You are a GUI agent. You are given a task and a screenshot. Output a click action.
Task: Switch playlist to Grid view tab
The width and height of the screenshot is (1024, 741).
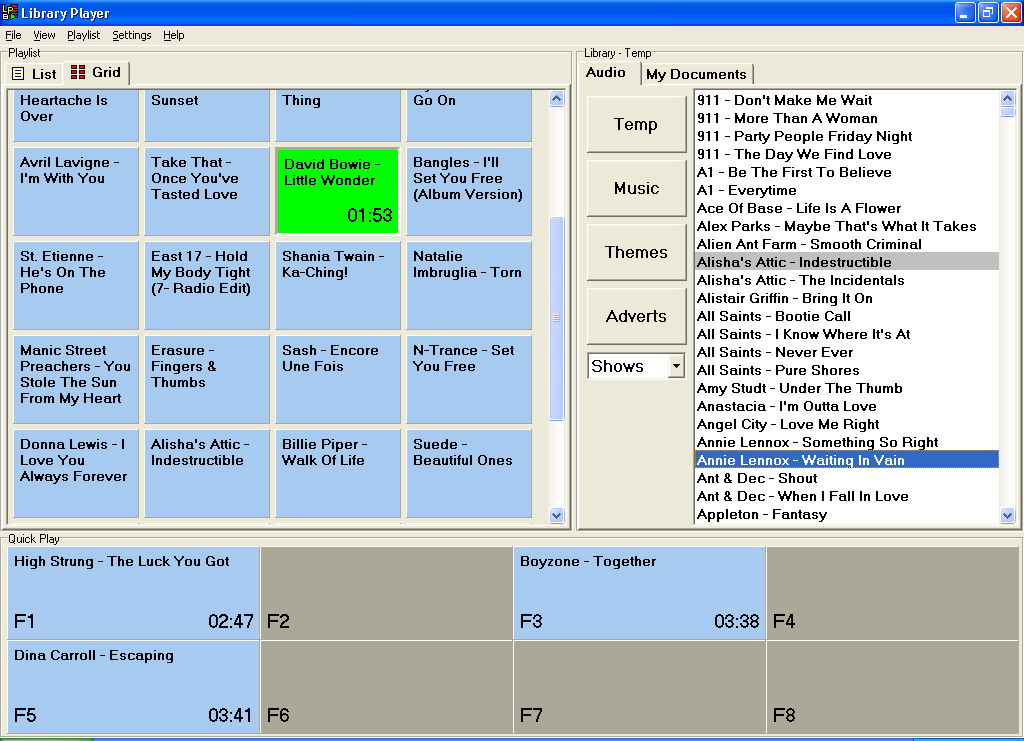[96, 72]
